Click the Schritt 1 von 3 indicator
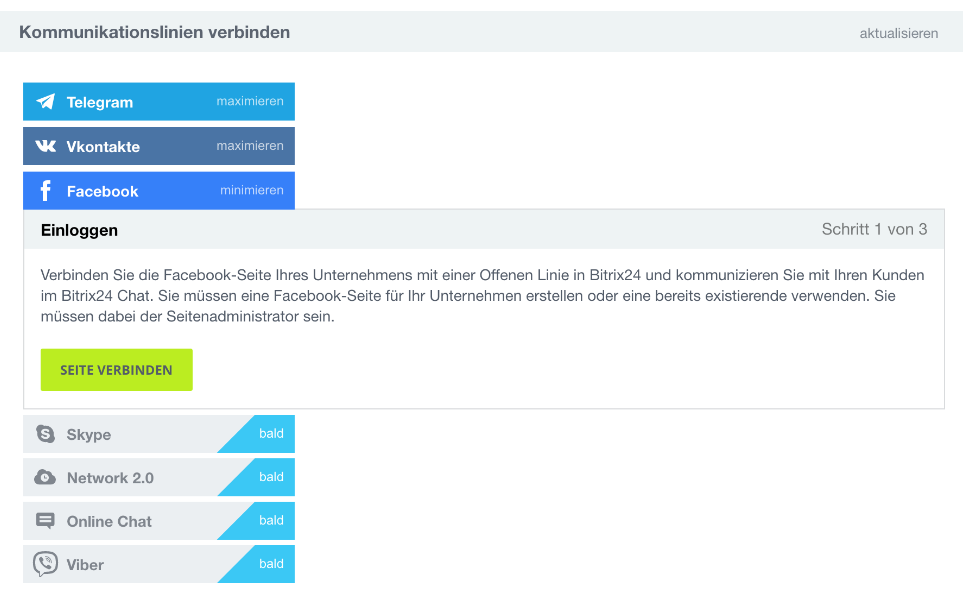Viewport: 963px width, 606px height. point(875,229)
